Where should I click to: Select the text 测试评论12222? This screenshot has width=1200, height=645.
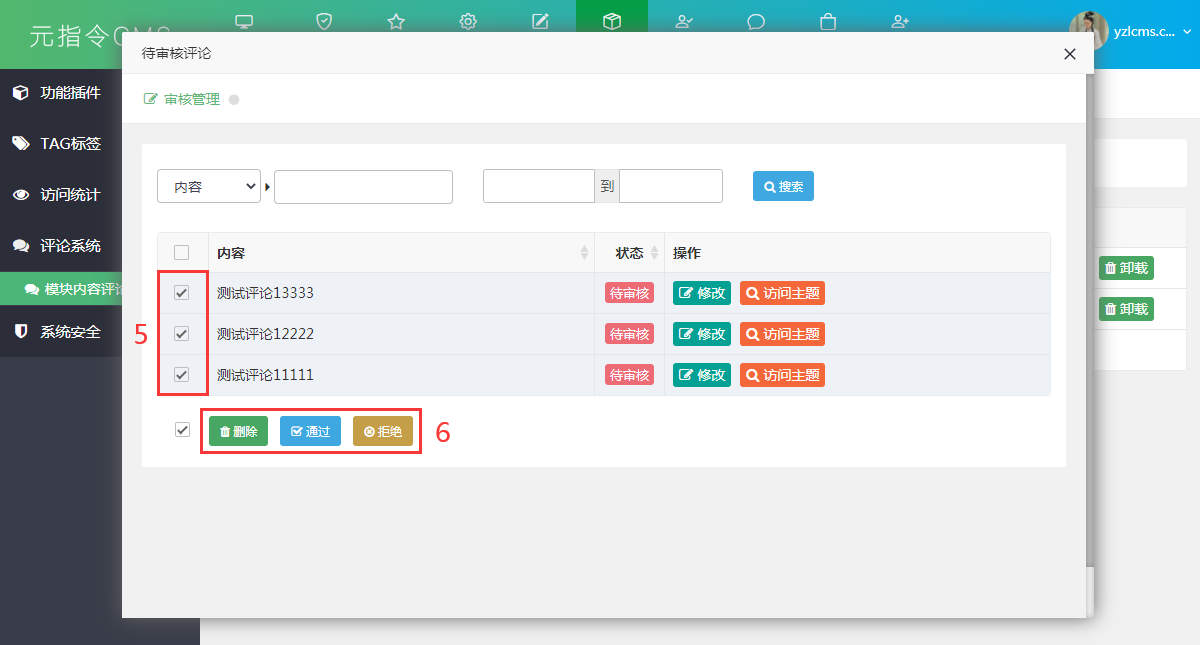[265, 334]
